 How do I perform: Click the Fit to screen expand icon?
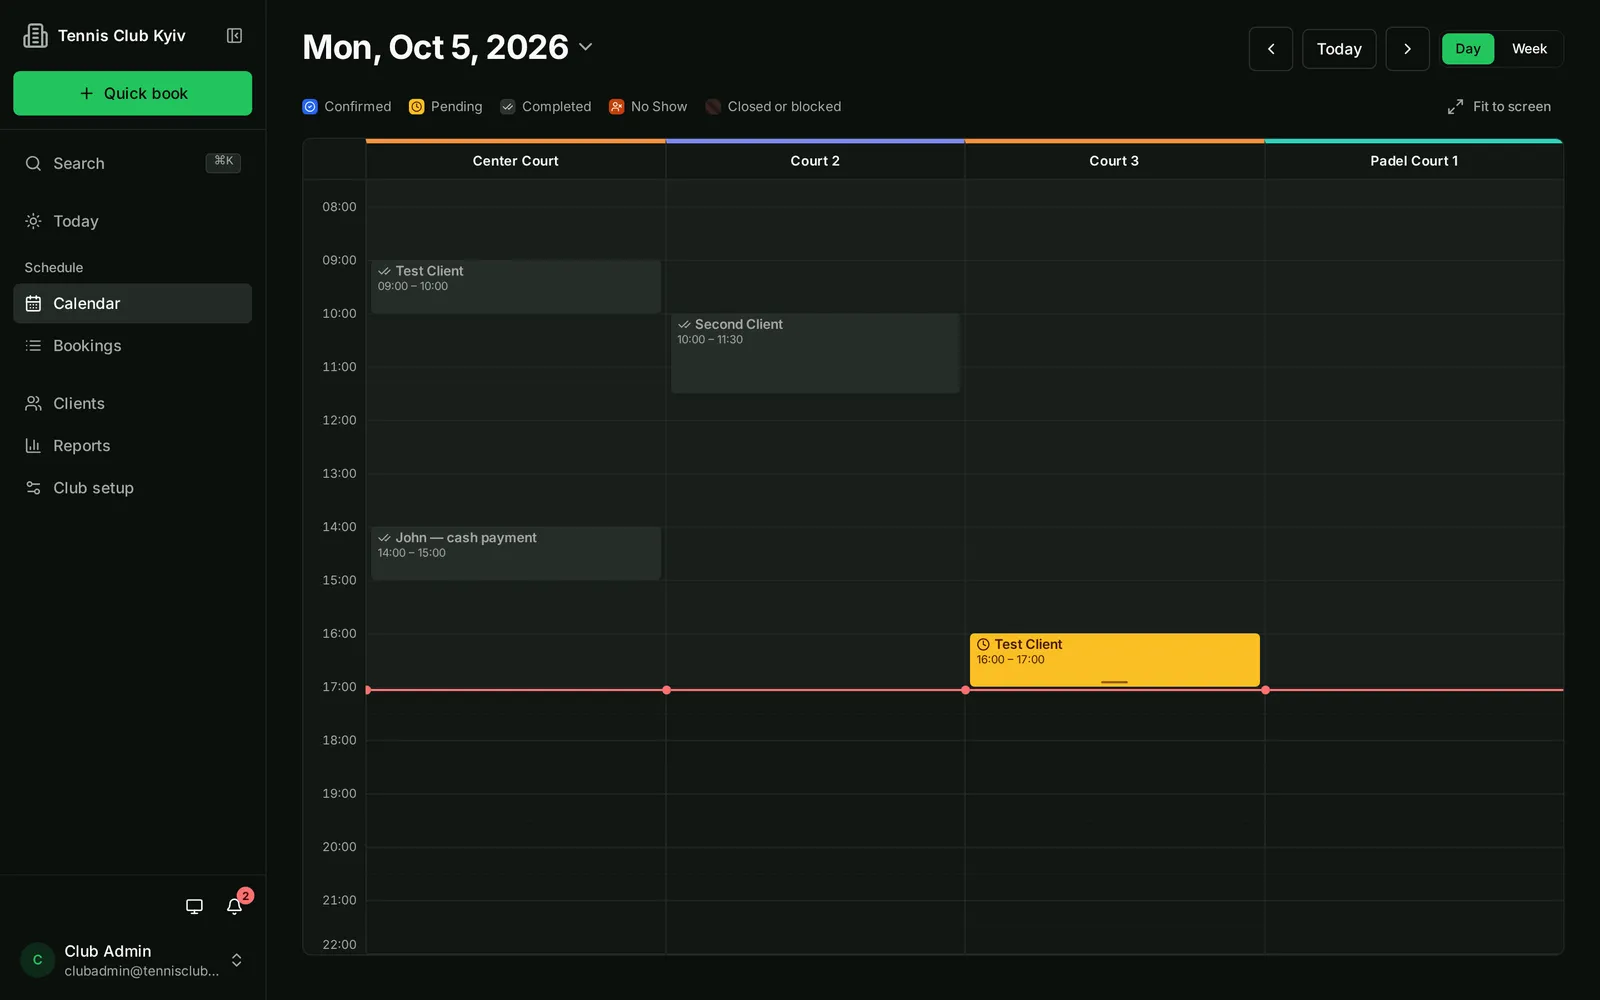(1455, 107)
